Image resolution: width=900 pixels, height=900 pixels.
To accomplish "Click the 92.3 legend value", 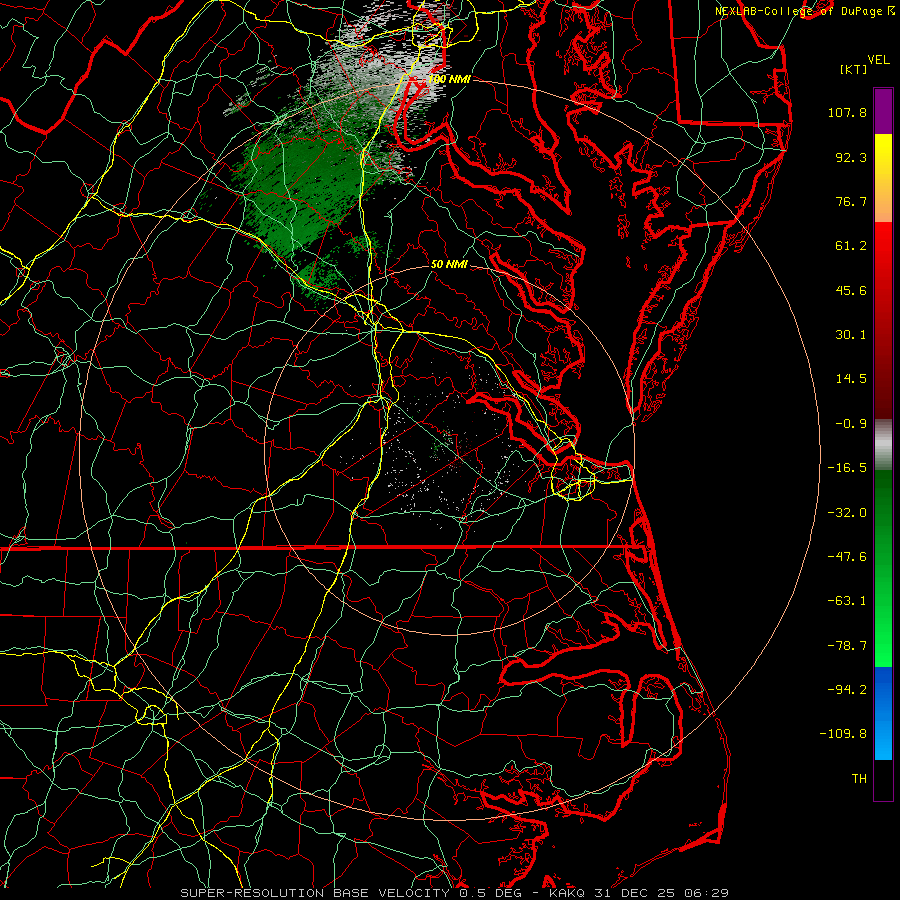I will pos(851,157).
